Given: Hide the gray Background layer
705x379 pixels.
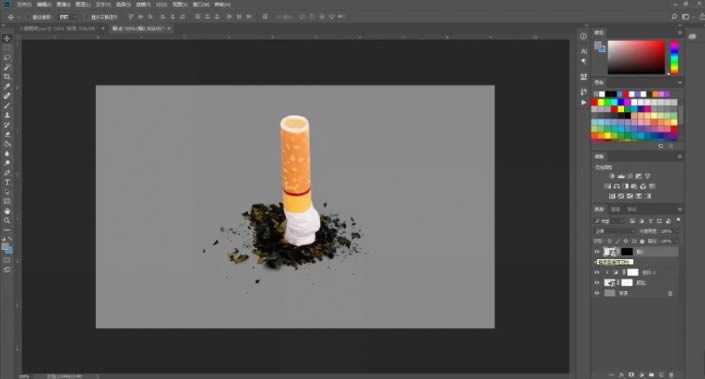Looking at the screenshot, I should [x=597, y=293].
